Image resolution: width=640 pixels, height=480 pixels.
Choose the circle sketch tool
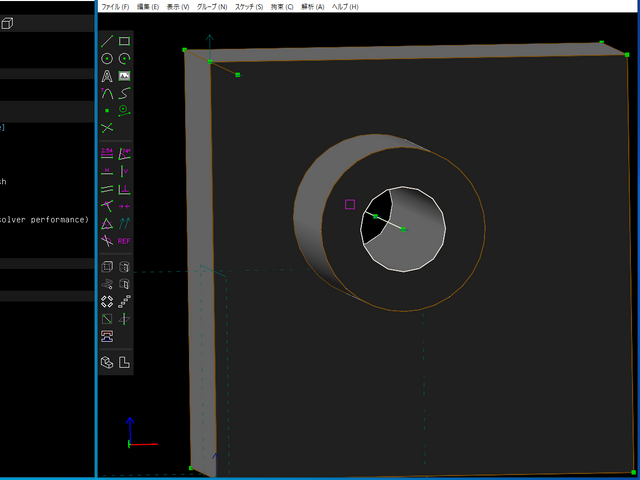(107, 58)
